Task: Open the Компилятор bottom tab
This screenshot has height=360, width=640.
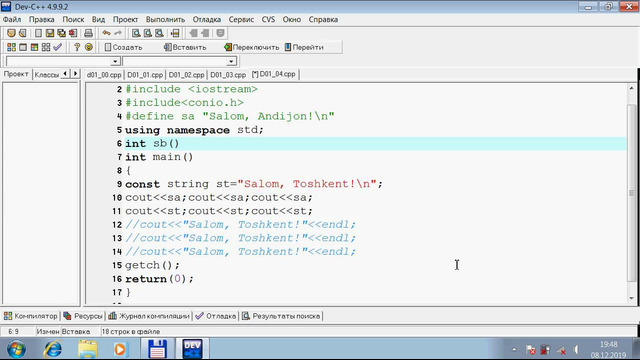Action: coord(31,316)
